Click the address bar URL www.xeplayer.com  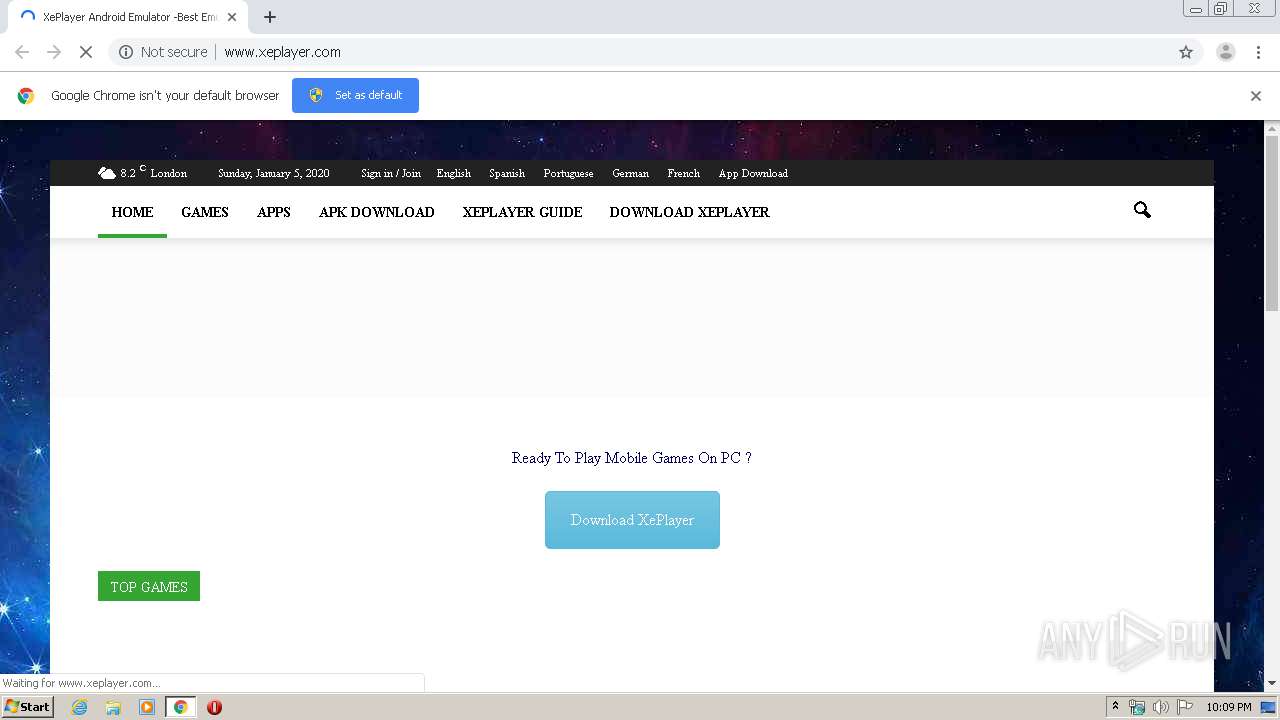click(x=282, y=52)
